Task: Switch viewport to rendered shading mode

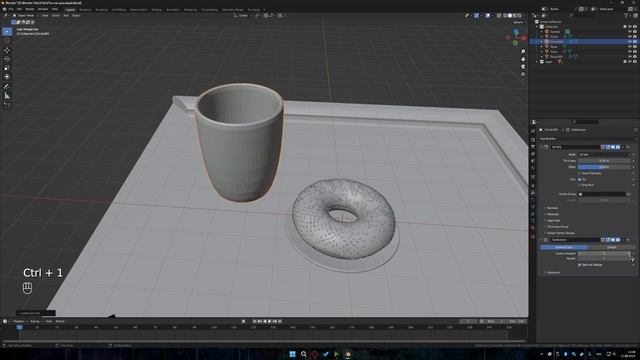Action: [519, 16]
